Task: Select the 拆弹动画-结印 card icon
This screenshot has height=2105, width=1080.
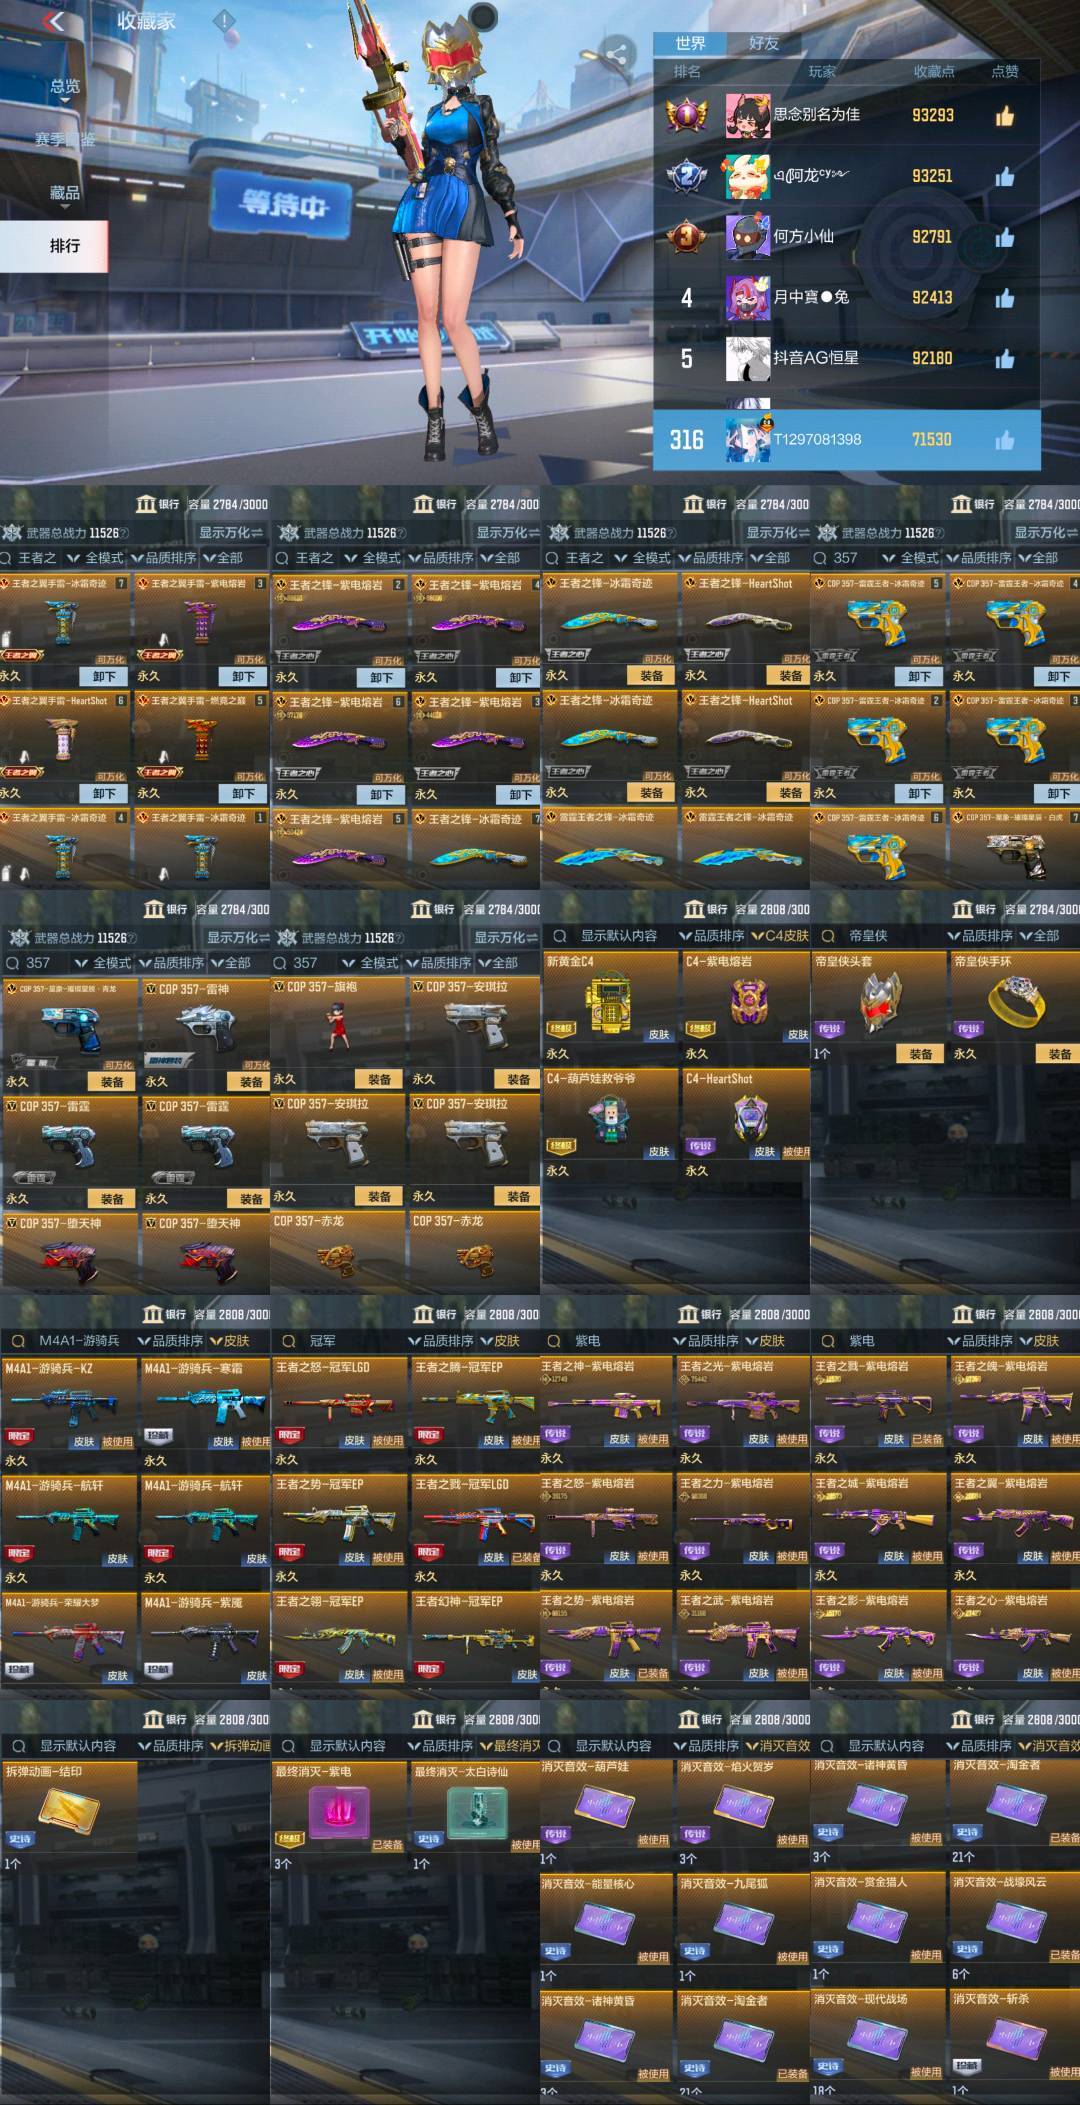Action: click(69, 1810)
